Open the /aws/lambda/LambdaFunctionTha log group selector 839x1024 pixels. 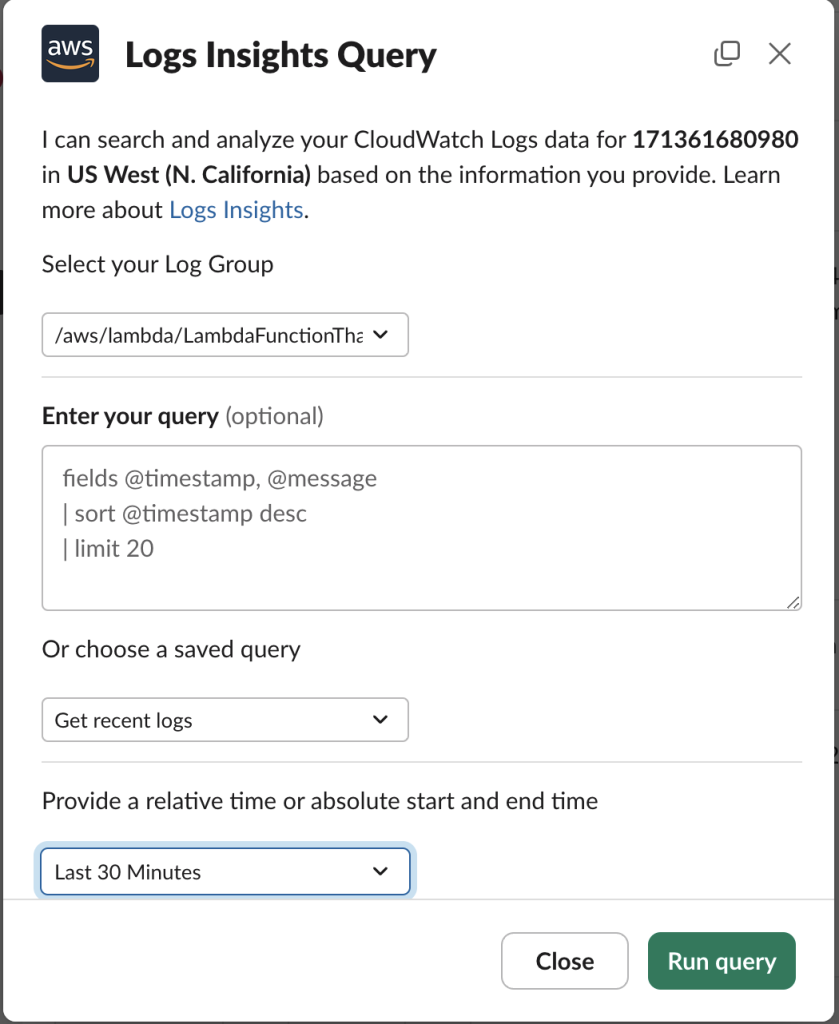pyautogui.click(x=225, y=335)
